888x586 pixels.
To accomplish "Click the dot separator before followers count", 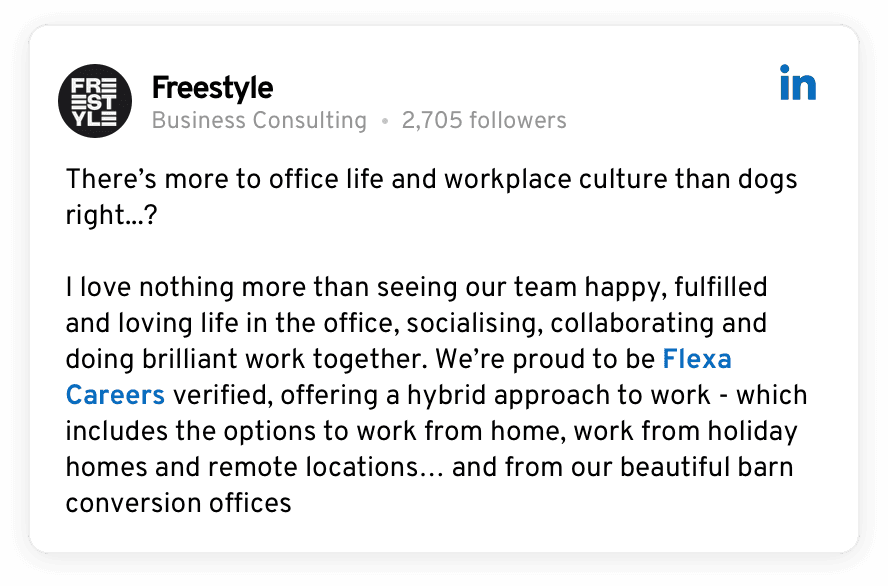I will 384,122.
